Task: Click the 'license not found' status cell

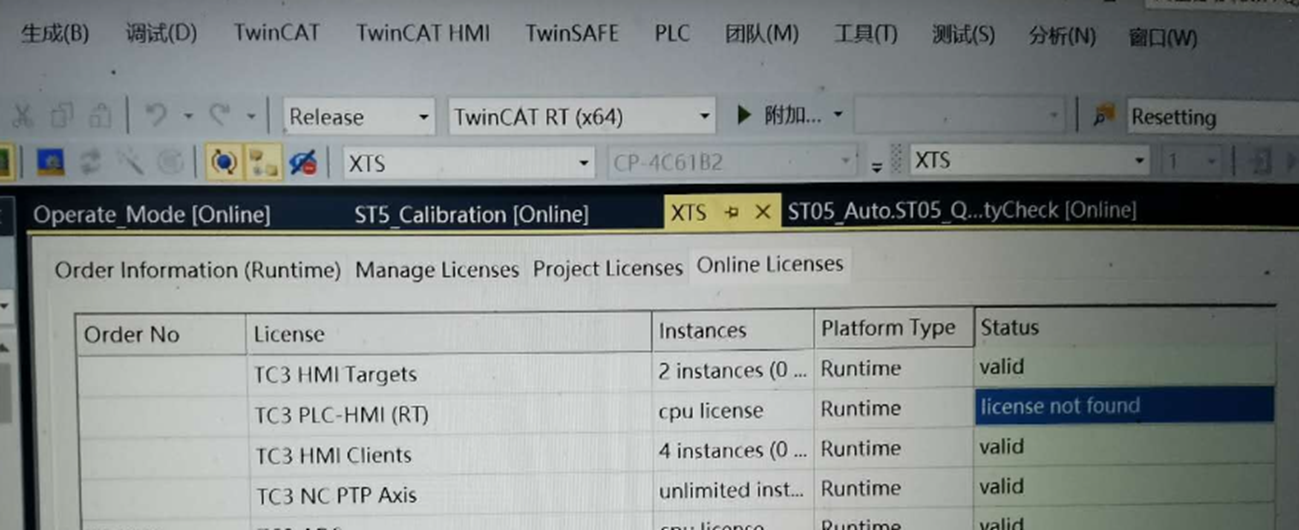Action: click(1124, 405)
